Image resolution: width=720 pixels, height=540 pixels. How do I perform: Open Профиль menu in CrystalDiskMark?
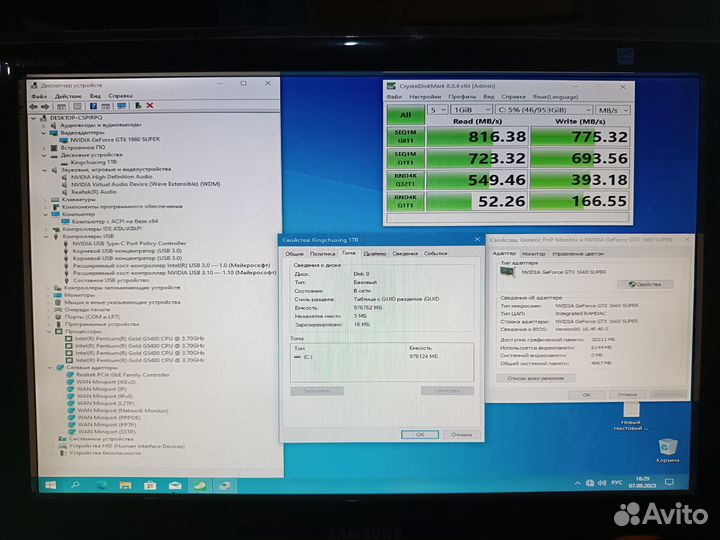(x=462, y=97)
